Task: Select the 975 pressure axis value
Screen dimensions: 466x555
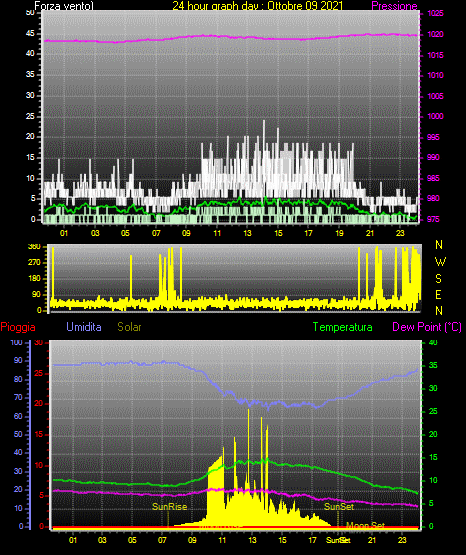Action: pos(433,219)
